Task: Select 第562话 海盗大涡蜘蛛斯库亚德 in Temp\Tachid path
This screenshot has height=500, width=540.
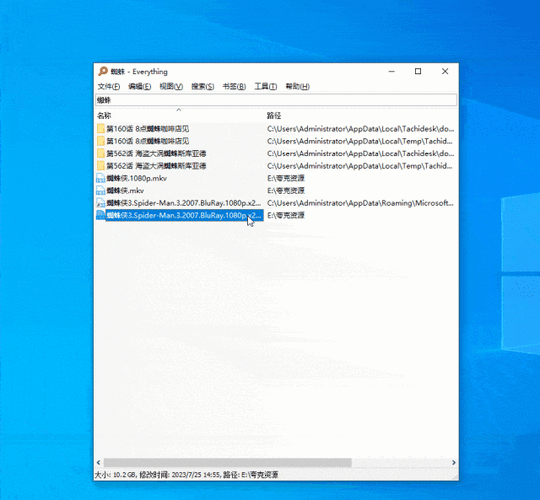Action: click(156, 166)
